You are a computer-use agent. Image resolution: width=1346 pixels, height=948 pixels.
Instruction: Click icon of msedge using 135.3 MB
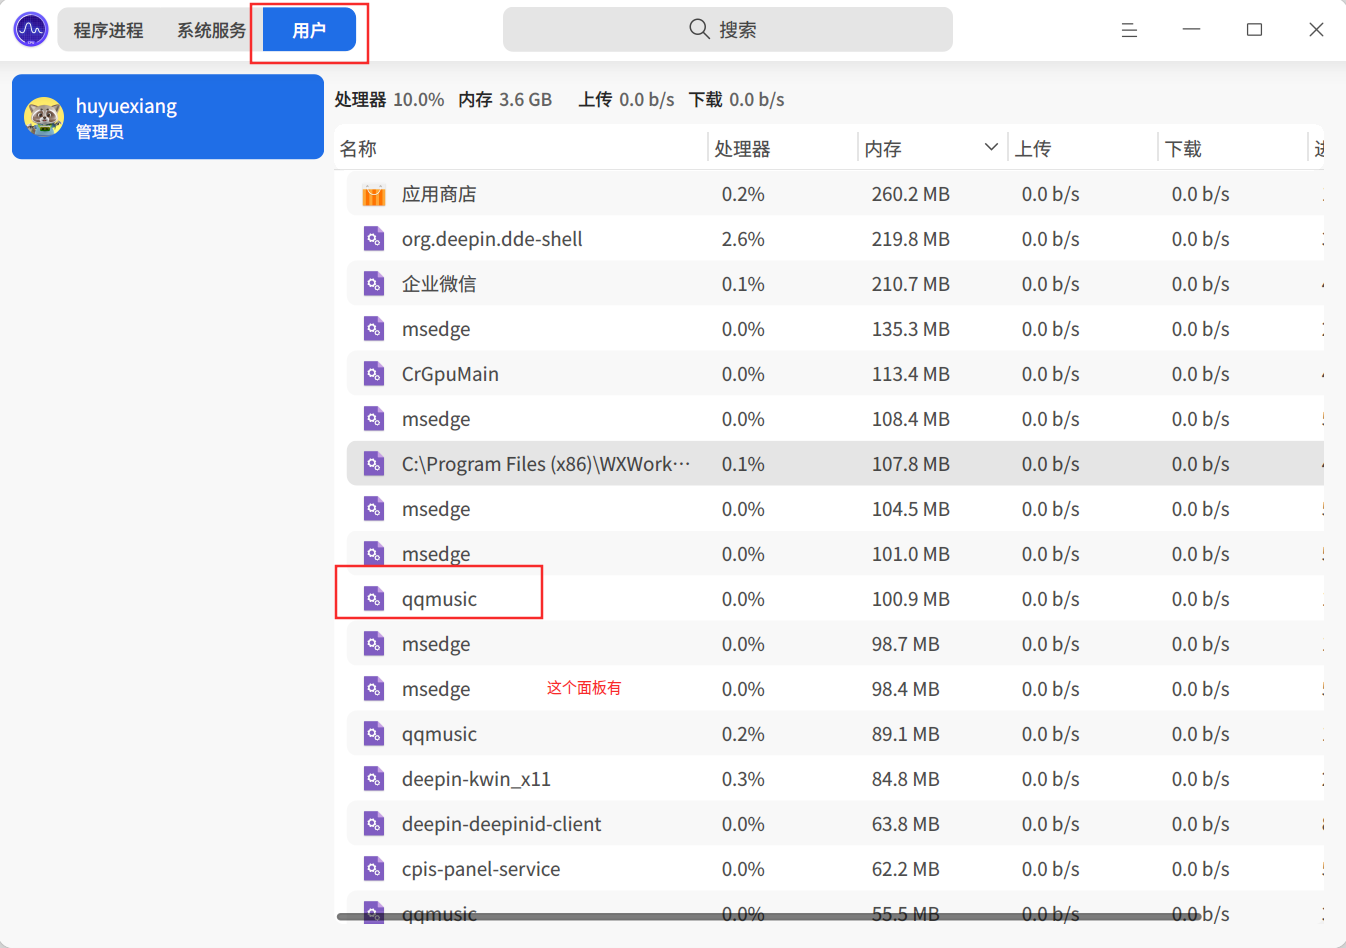(374, 329)
